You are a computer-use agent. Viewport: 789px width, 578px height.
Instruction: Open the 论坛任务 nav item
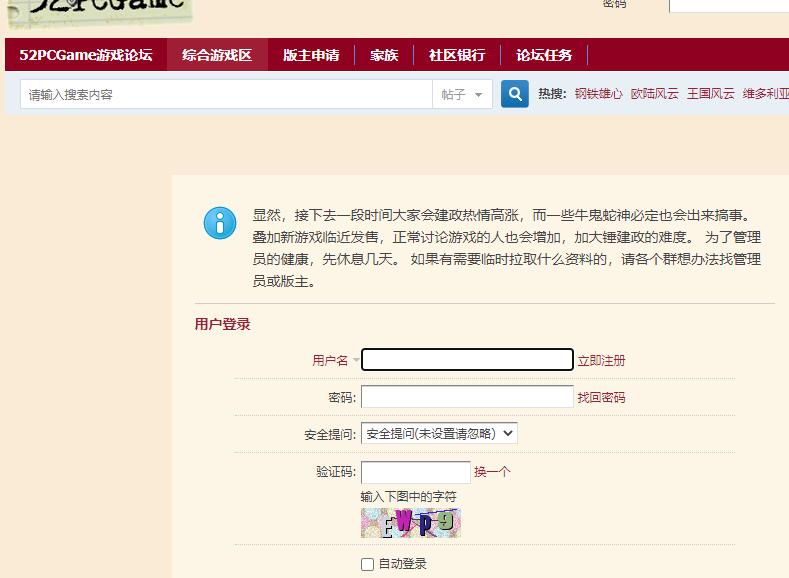tap(544, 55)
